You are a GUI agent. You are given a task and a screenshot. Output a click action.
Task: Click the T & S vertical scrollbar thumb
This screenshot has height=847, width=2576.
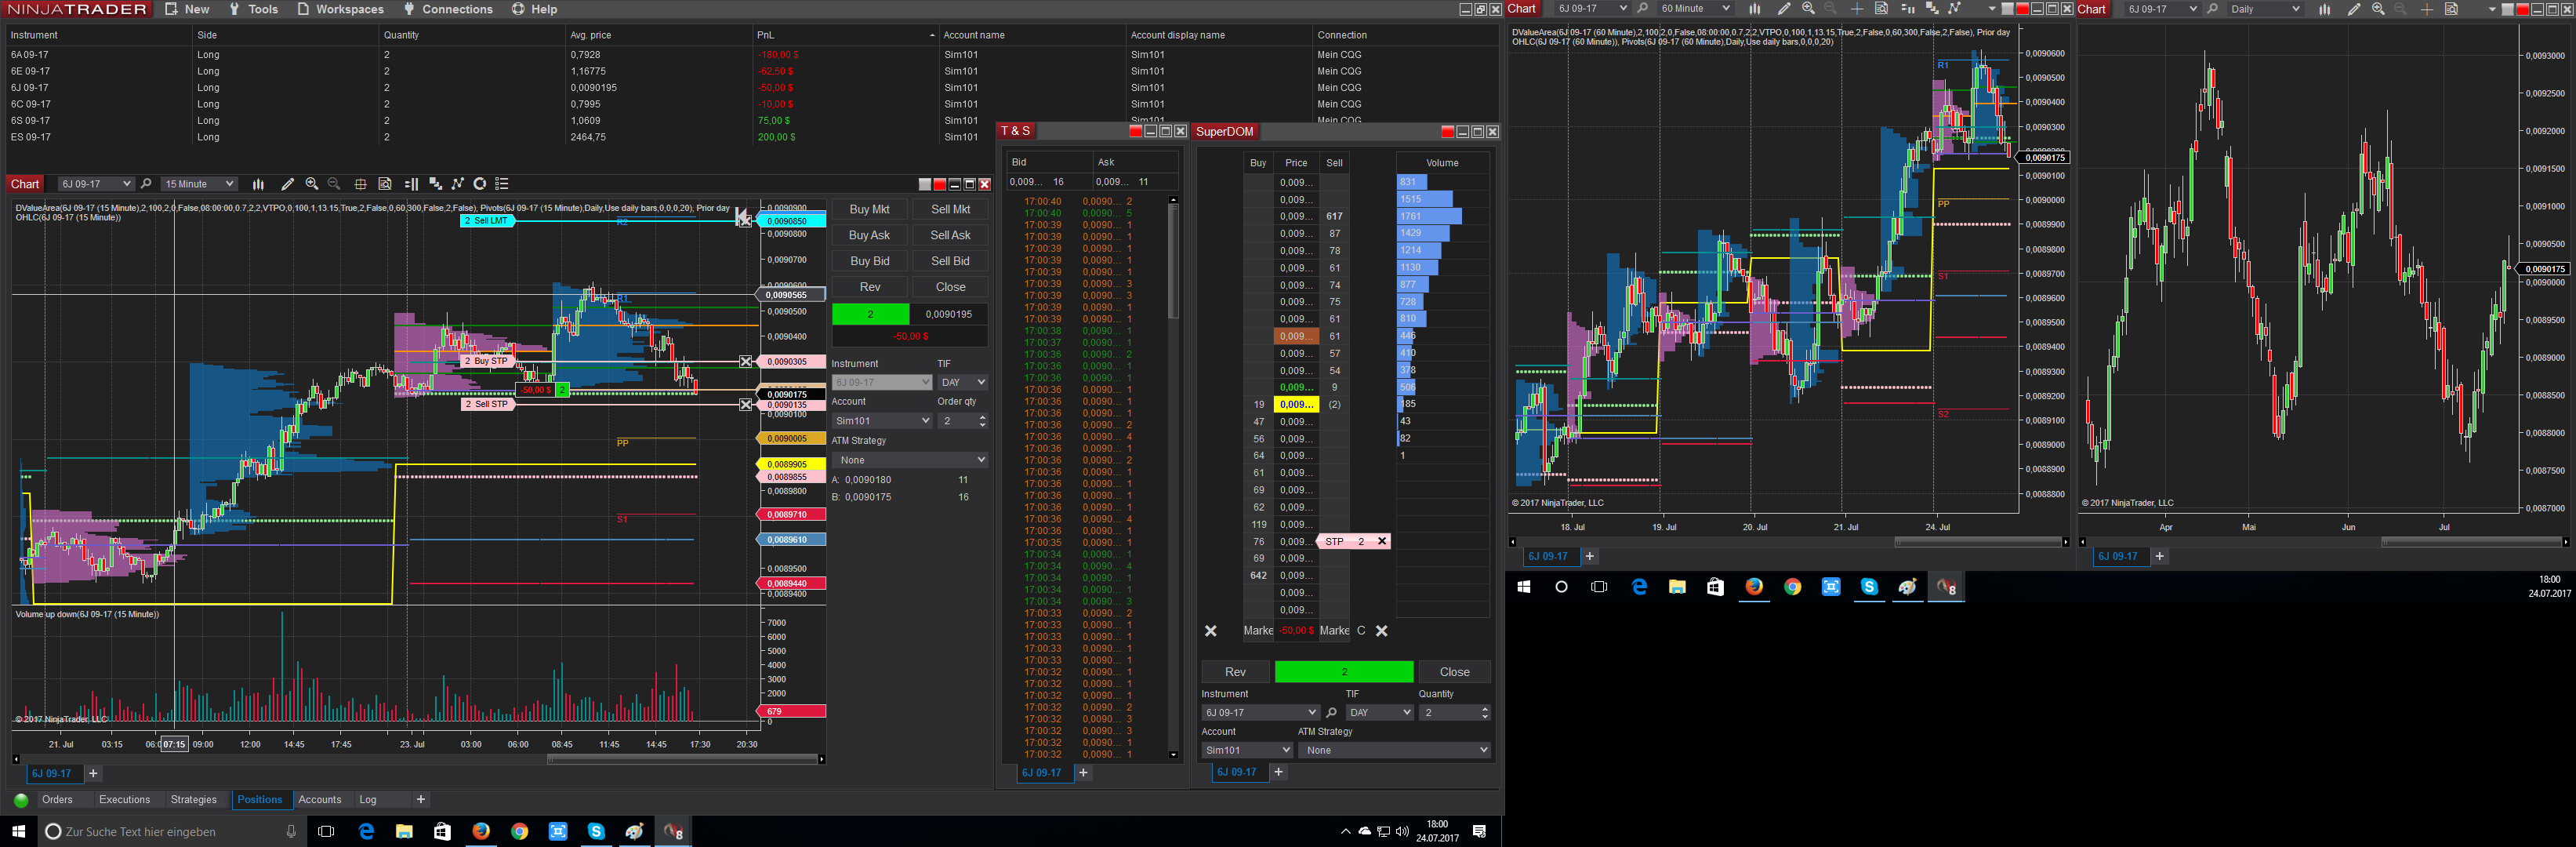[x=1173, y=262]
